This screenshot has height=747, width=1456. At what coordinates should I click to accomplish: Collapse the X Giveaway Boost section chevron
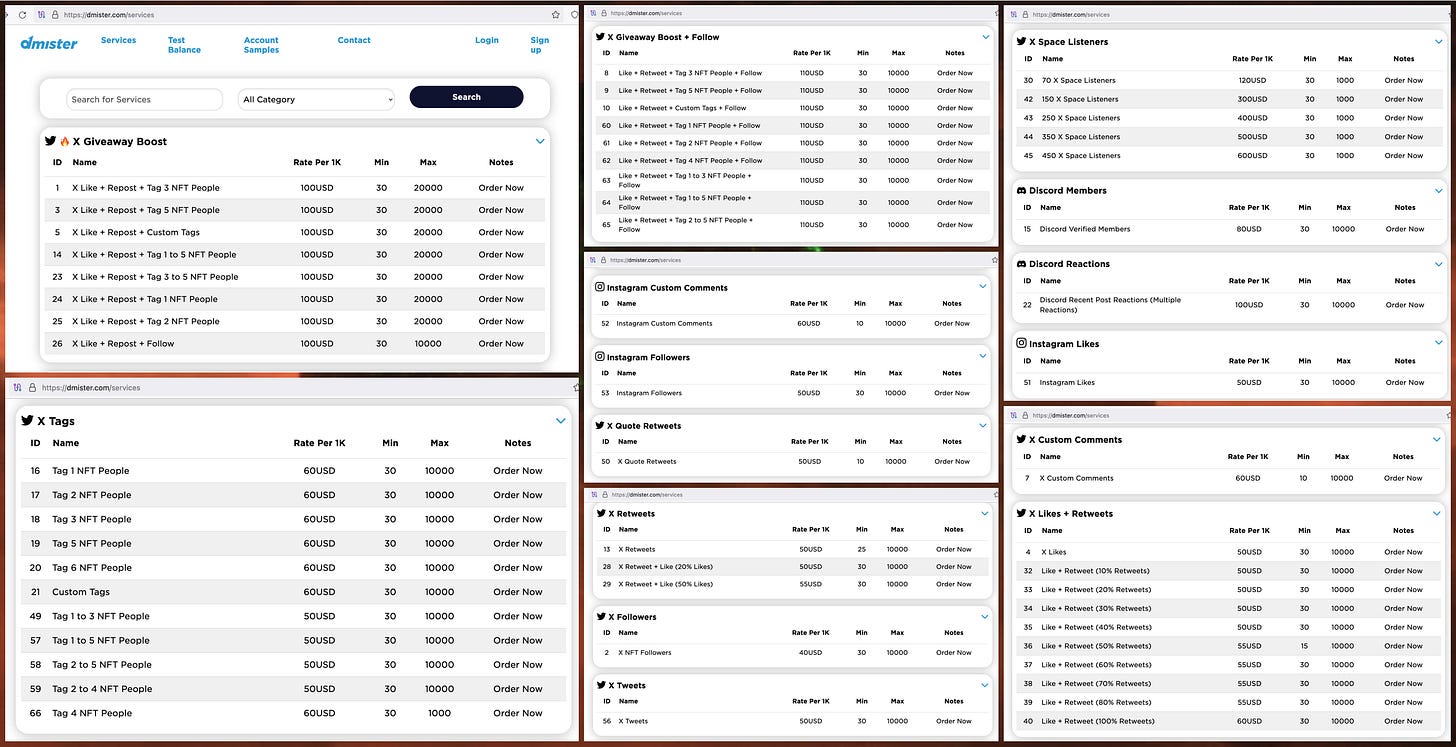pos(540,141)
